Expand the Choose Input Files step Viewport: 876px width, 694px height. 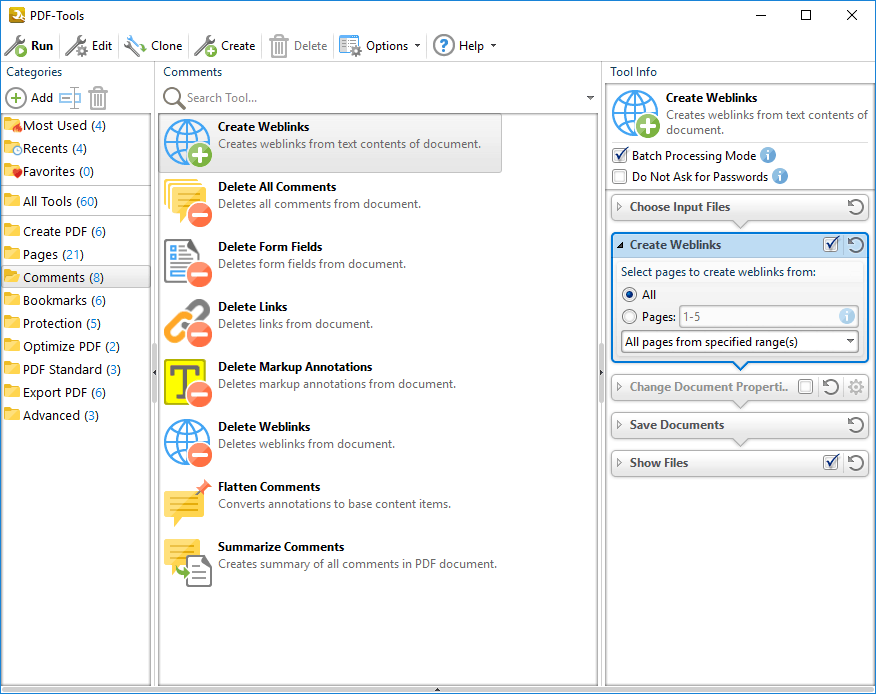tap(619, 207)
